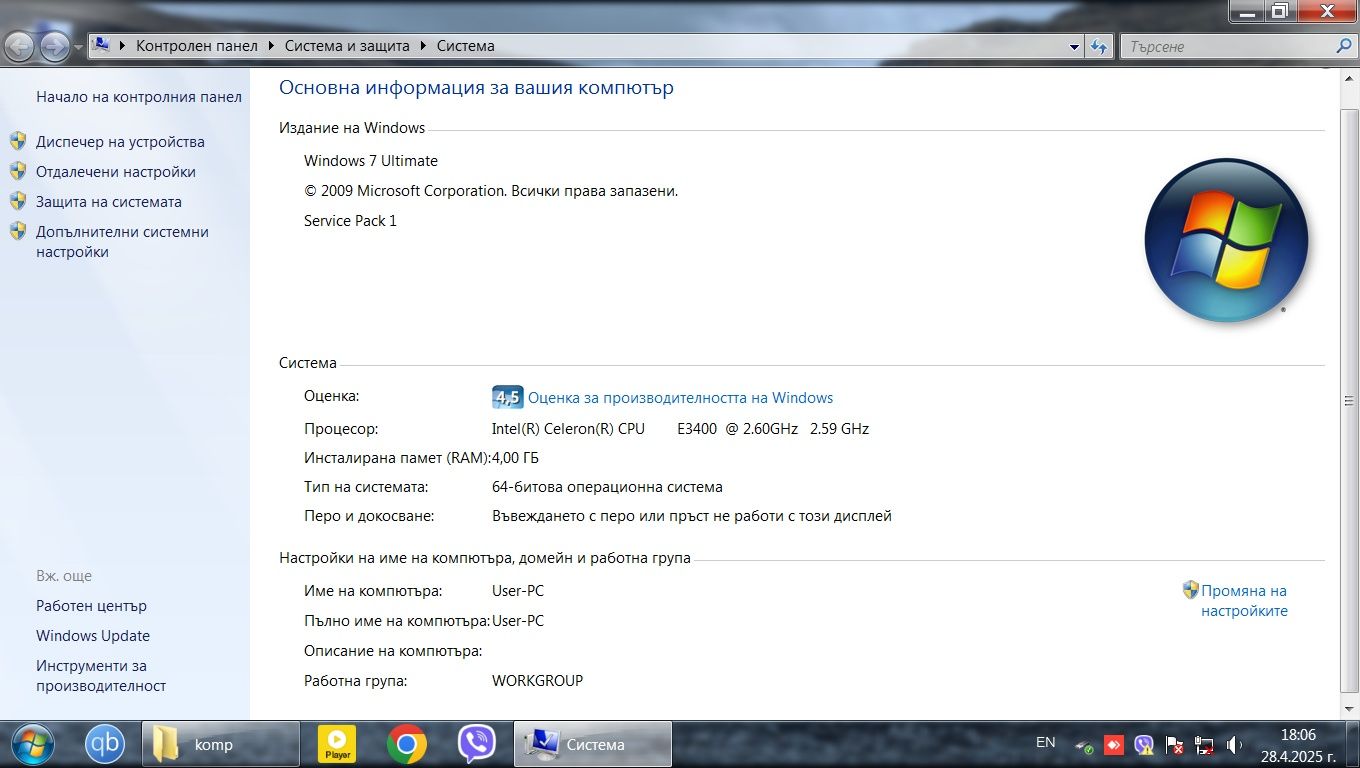This screenshot has width=1360, height=768.
Task: Open Action Center flag tray icon
Action: (1175, 745)
